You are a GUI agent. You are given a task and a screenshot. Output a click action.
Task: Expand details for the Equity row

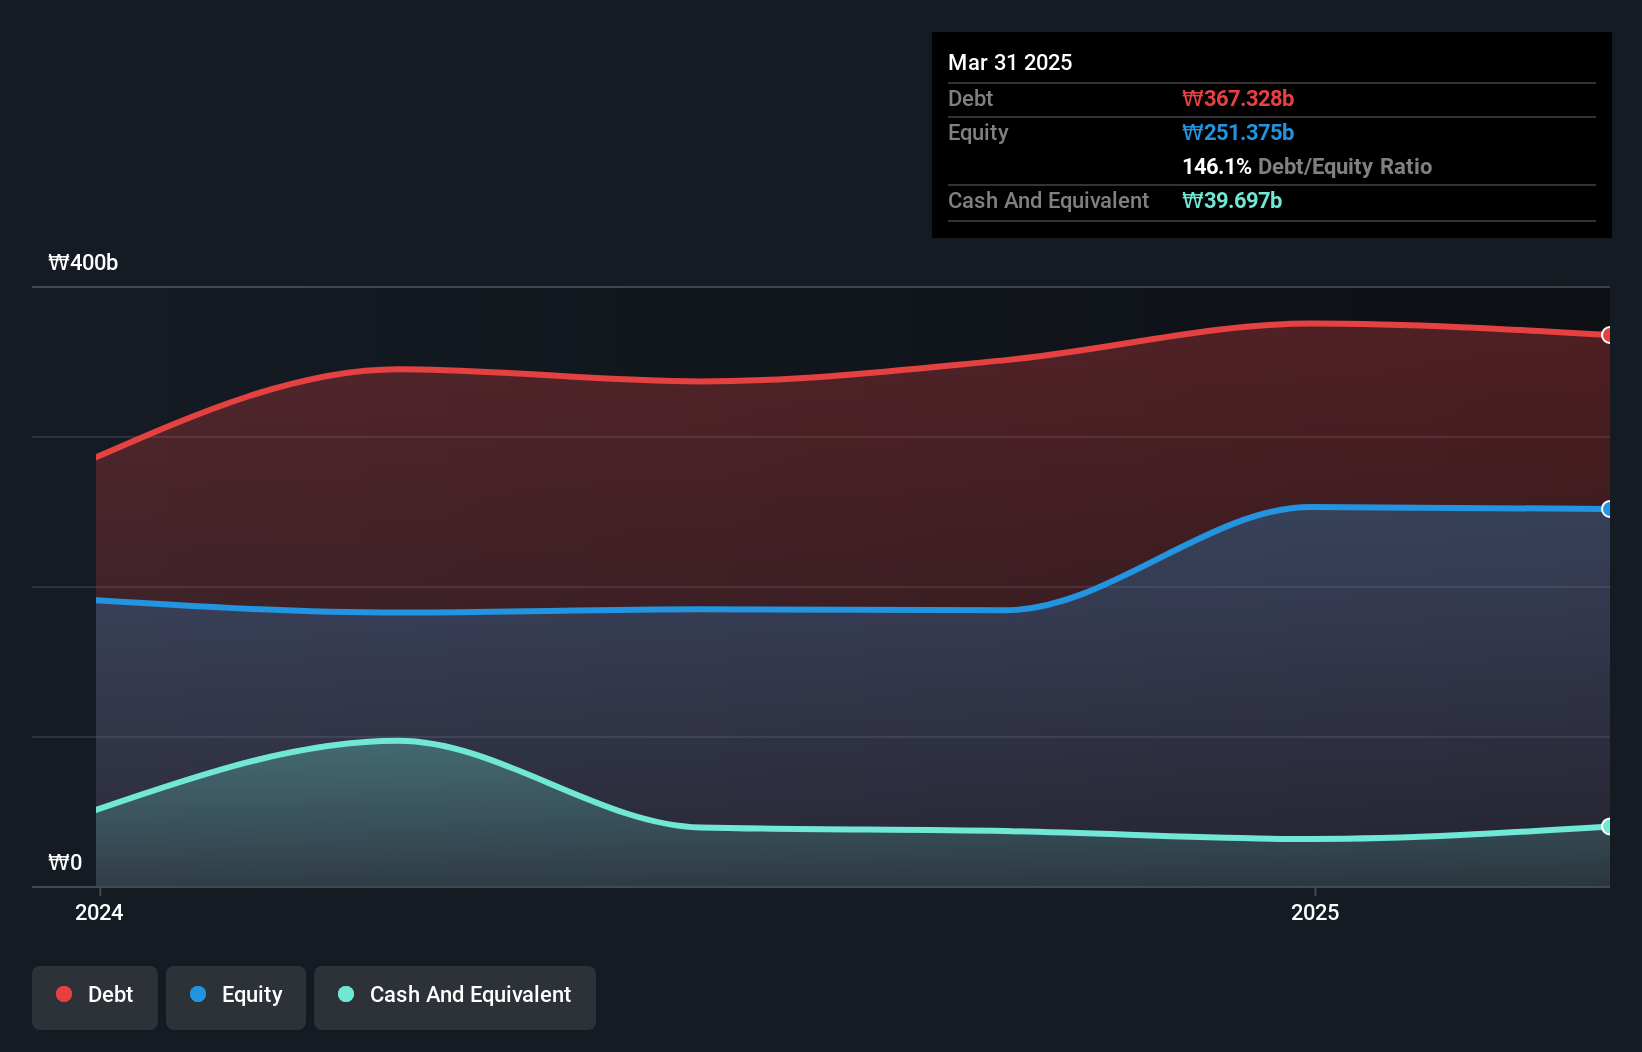977,132
